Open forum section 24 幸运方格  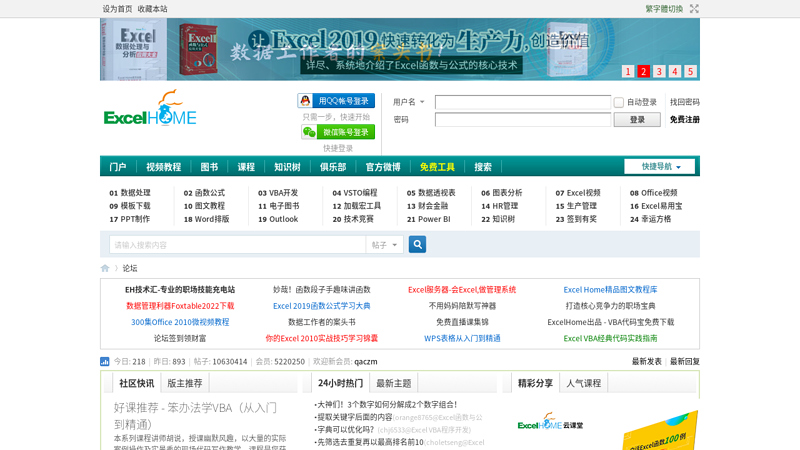click(x=651, y=219)
